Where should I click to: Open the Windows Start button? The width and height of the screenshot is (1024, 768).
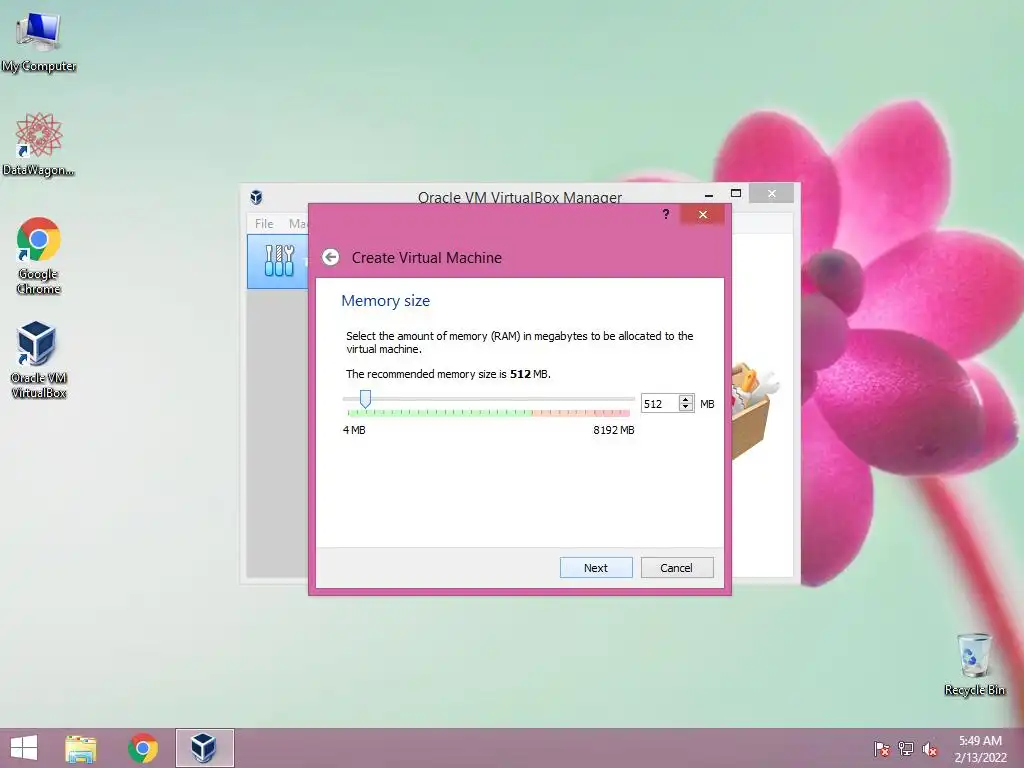(x=24, y=748)
